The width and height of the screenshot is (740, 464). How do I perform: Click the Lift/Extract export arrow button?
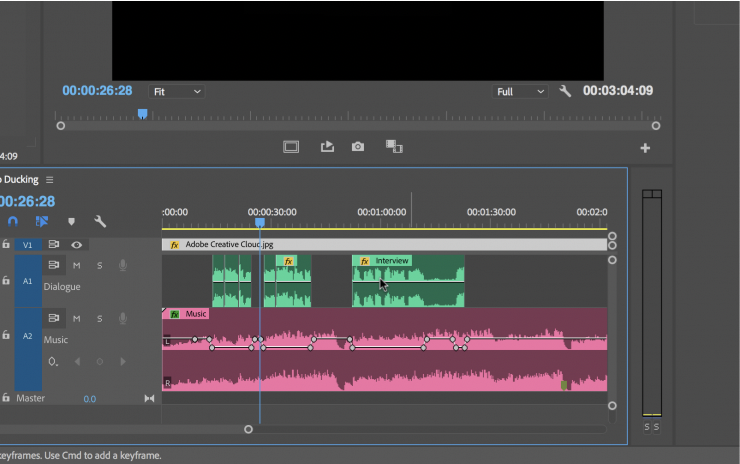(x=327, y=147)
